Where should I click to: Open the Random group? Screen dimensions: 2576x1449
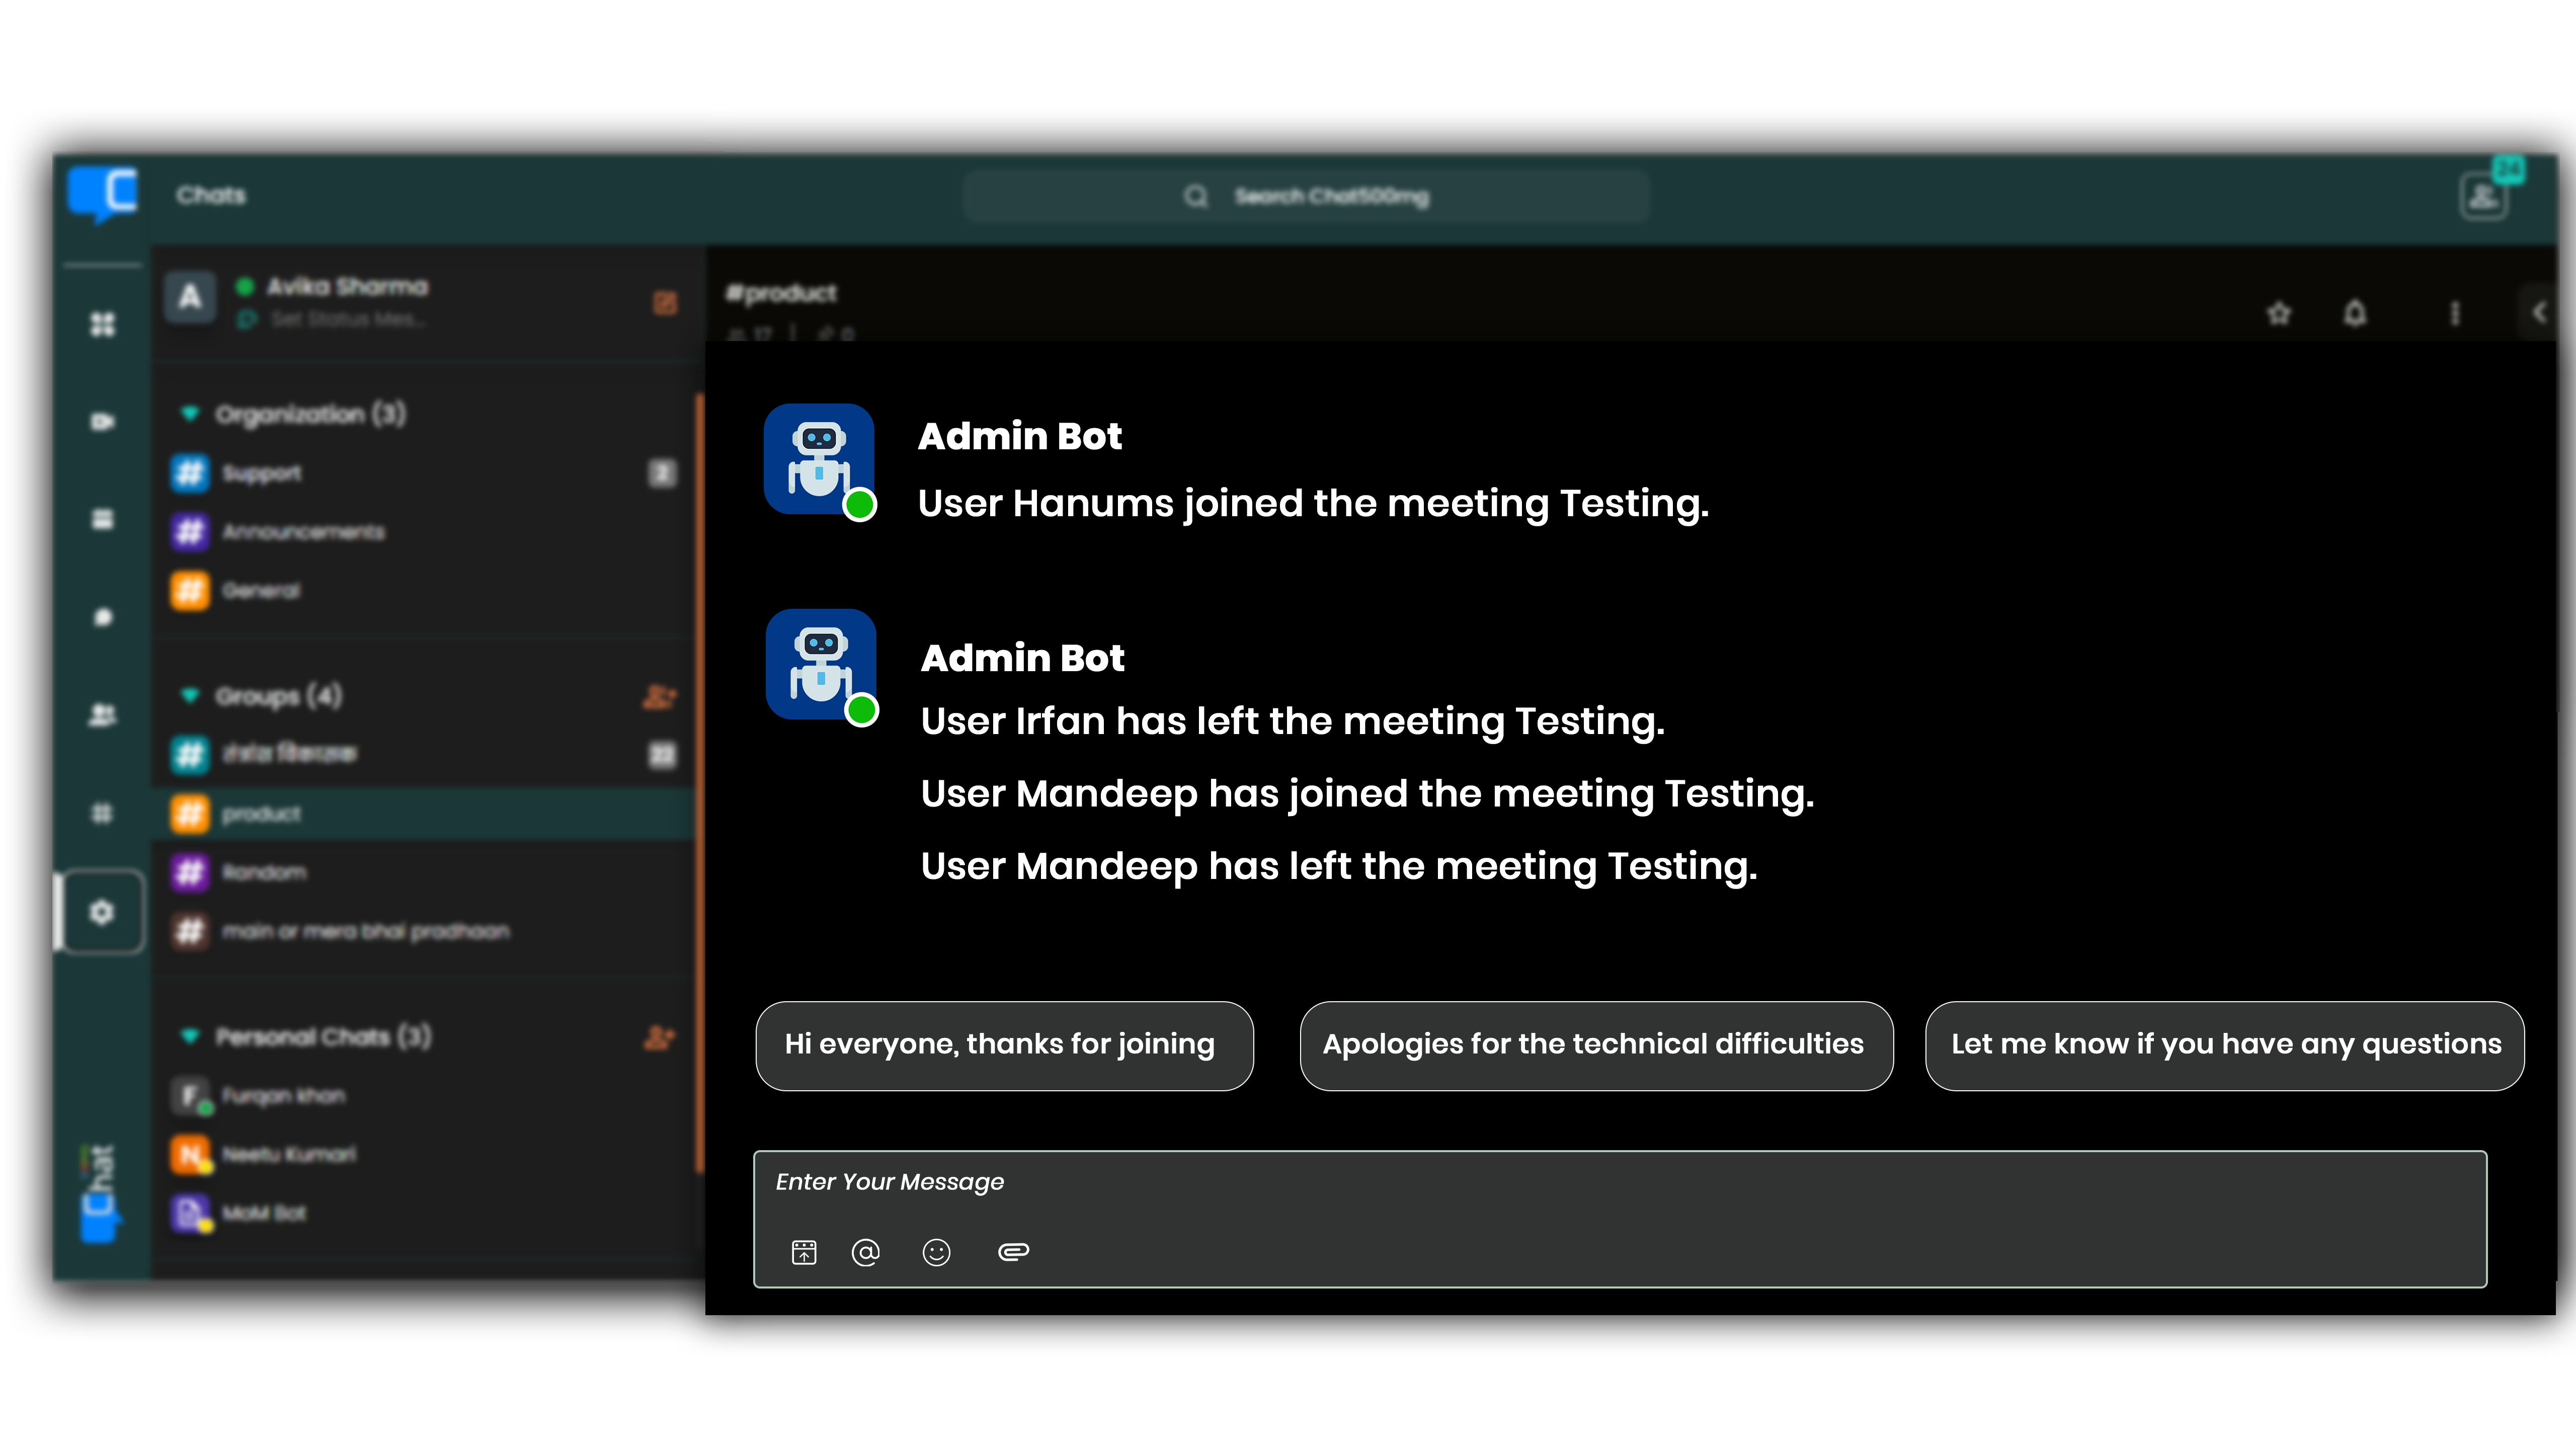click(424, 872)
